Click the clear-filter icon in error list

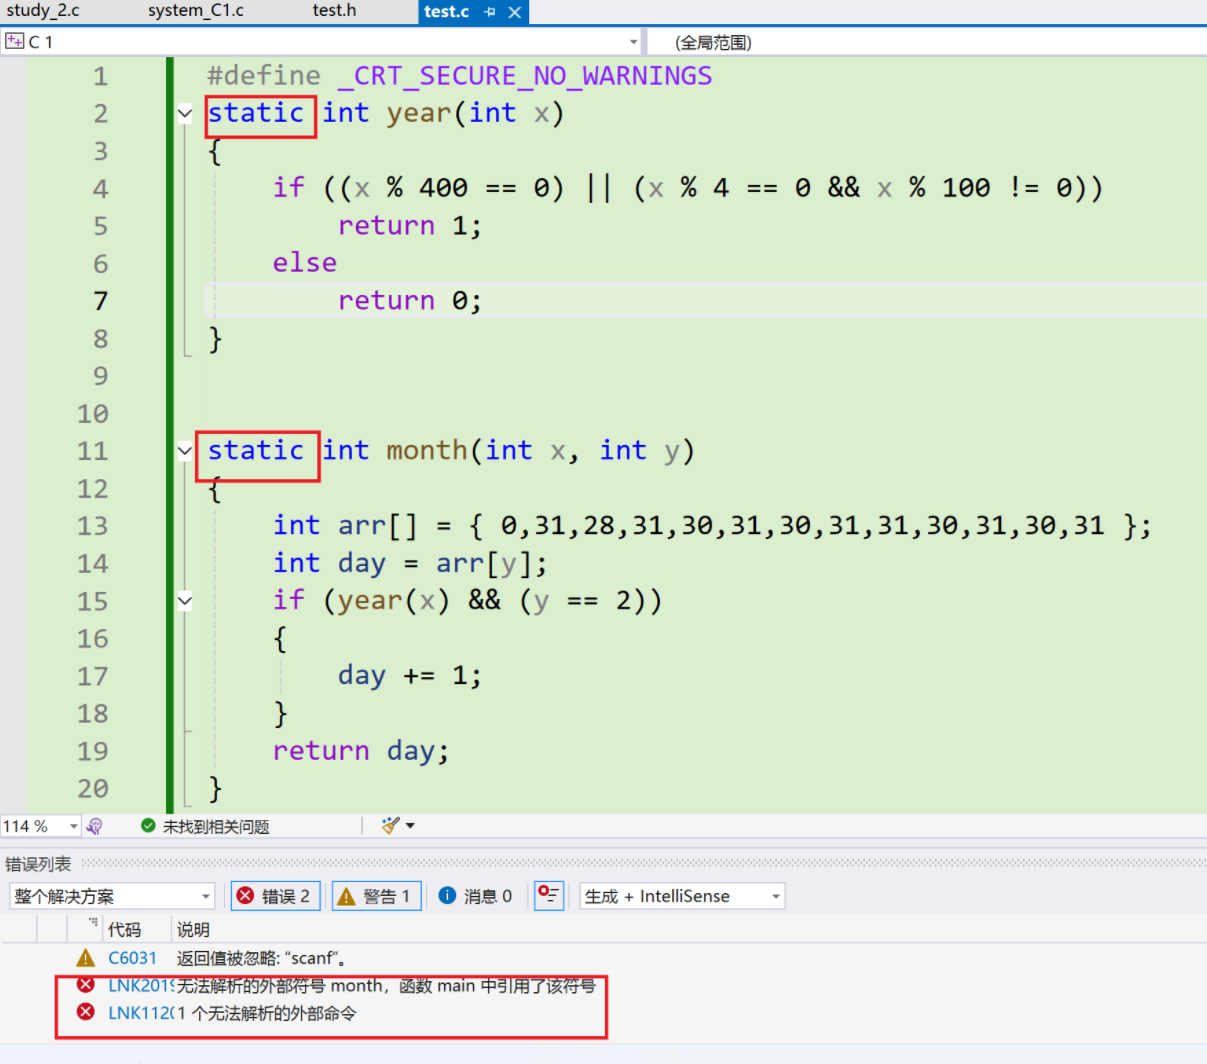coord(549,895)
